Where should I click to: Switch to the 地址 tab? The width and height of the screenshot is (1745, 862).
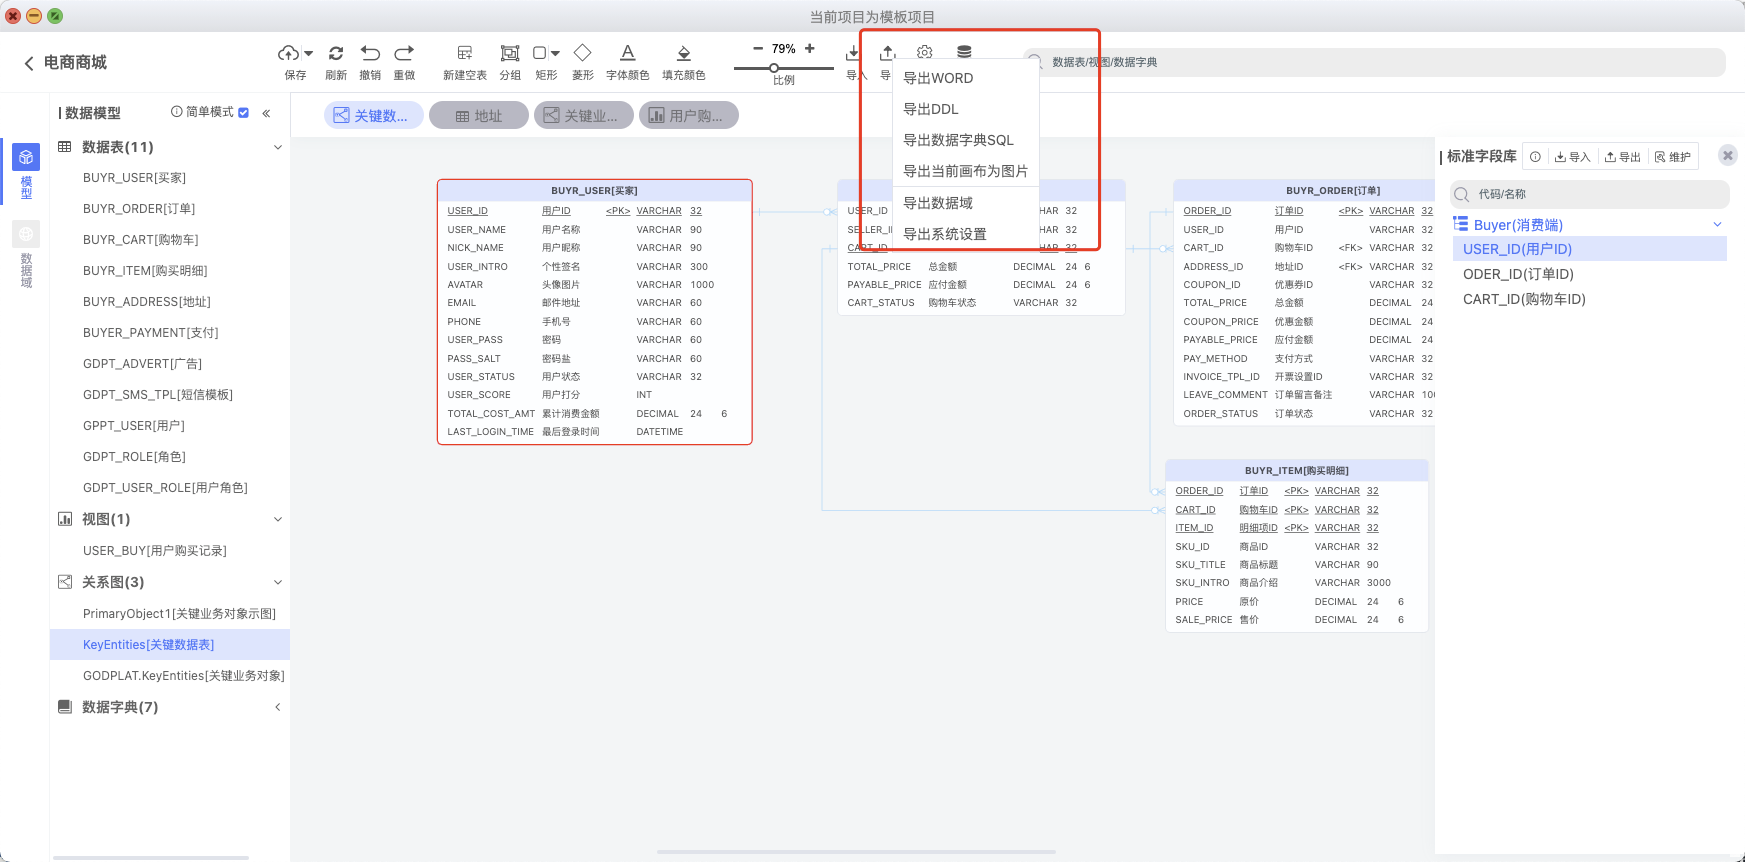click(x=478, y=116)
